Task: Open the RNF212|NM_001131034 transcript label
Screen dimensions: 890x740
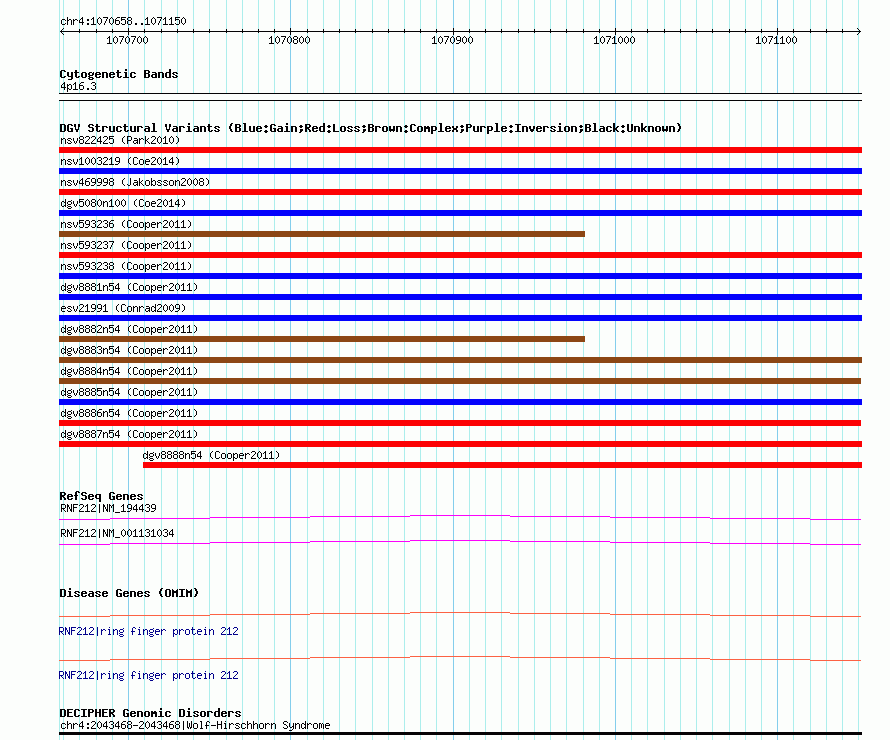Action: (x=117, y=533)
